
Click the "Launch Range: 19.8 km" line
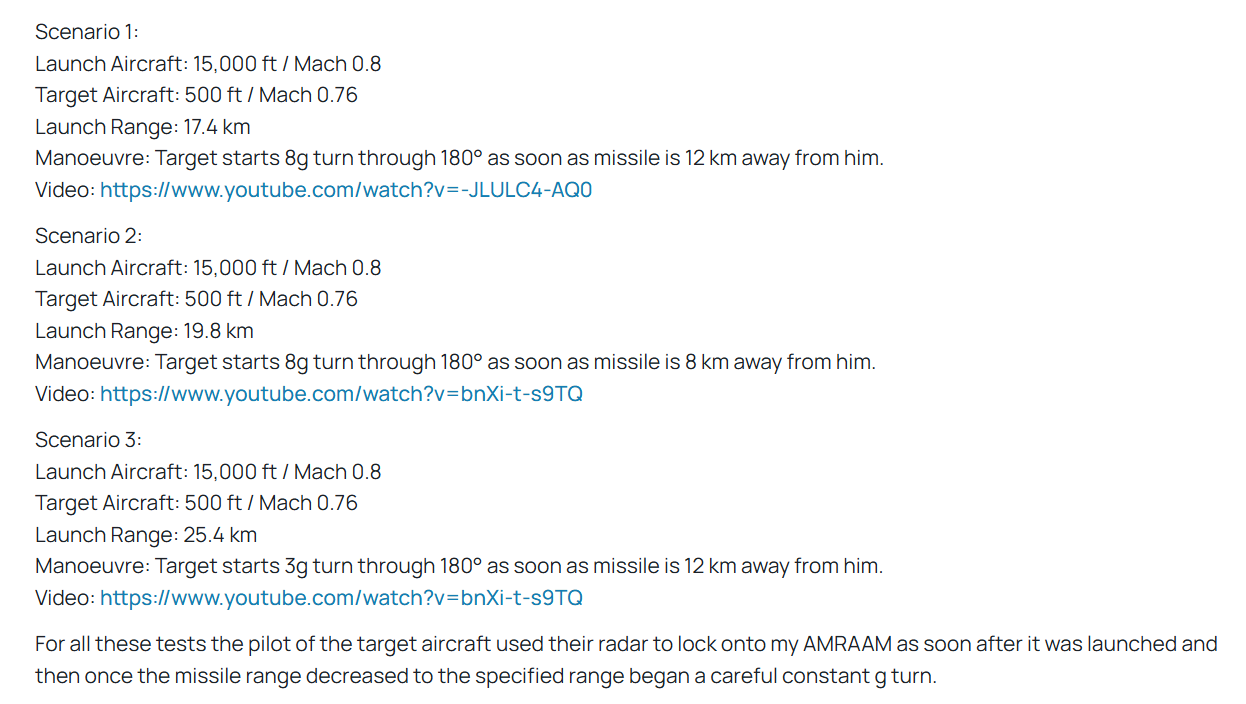coord(144,331)
